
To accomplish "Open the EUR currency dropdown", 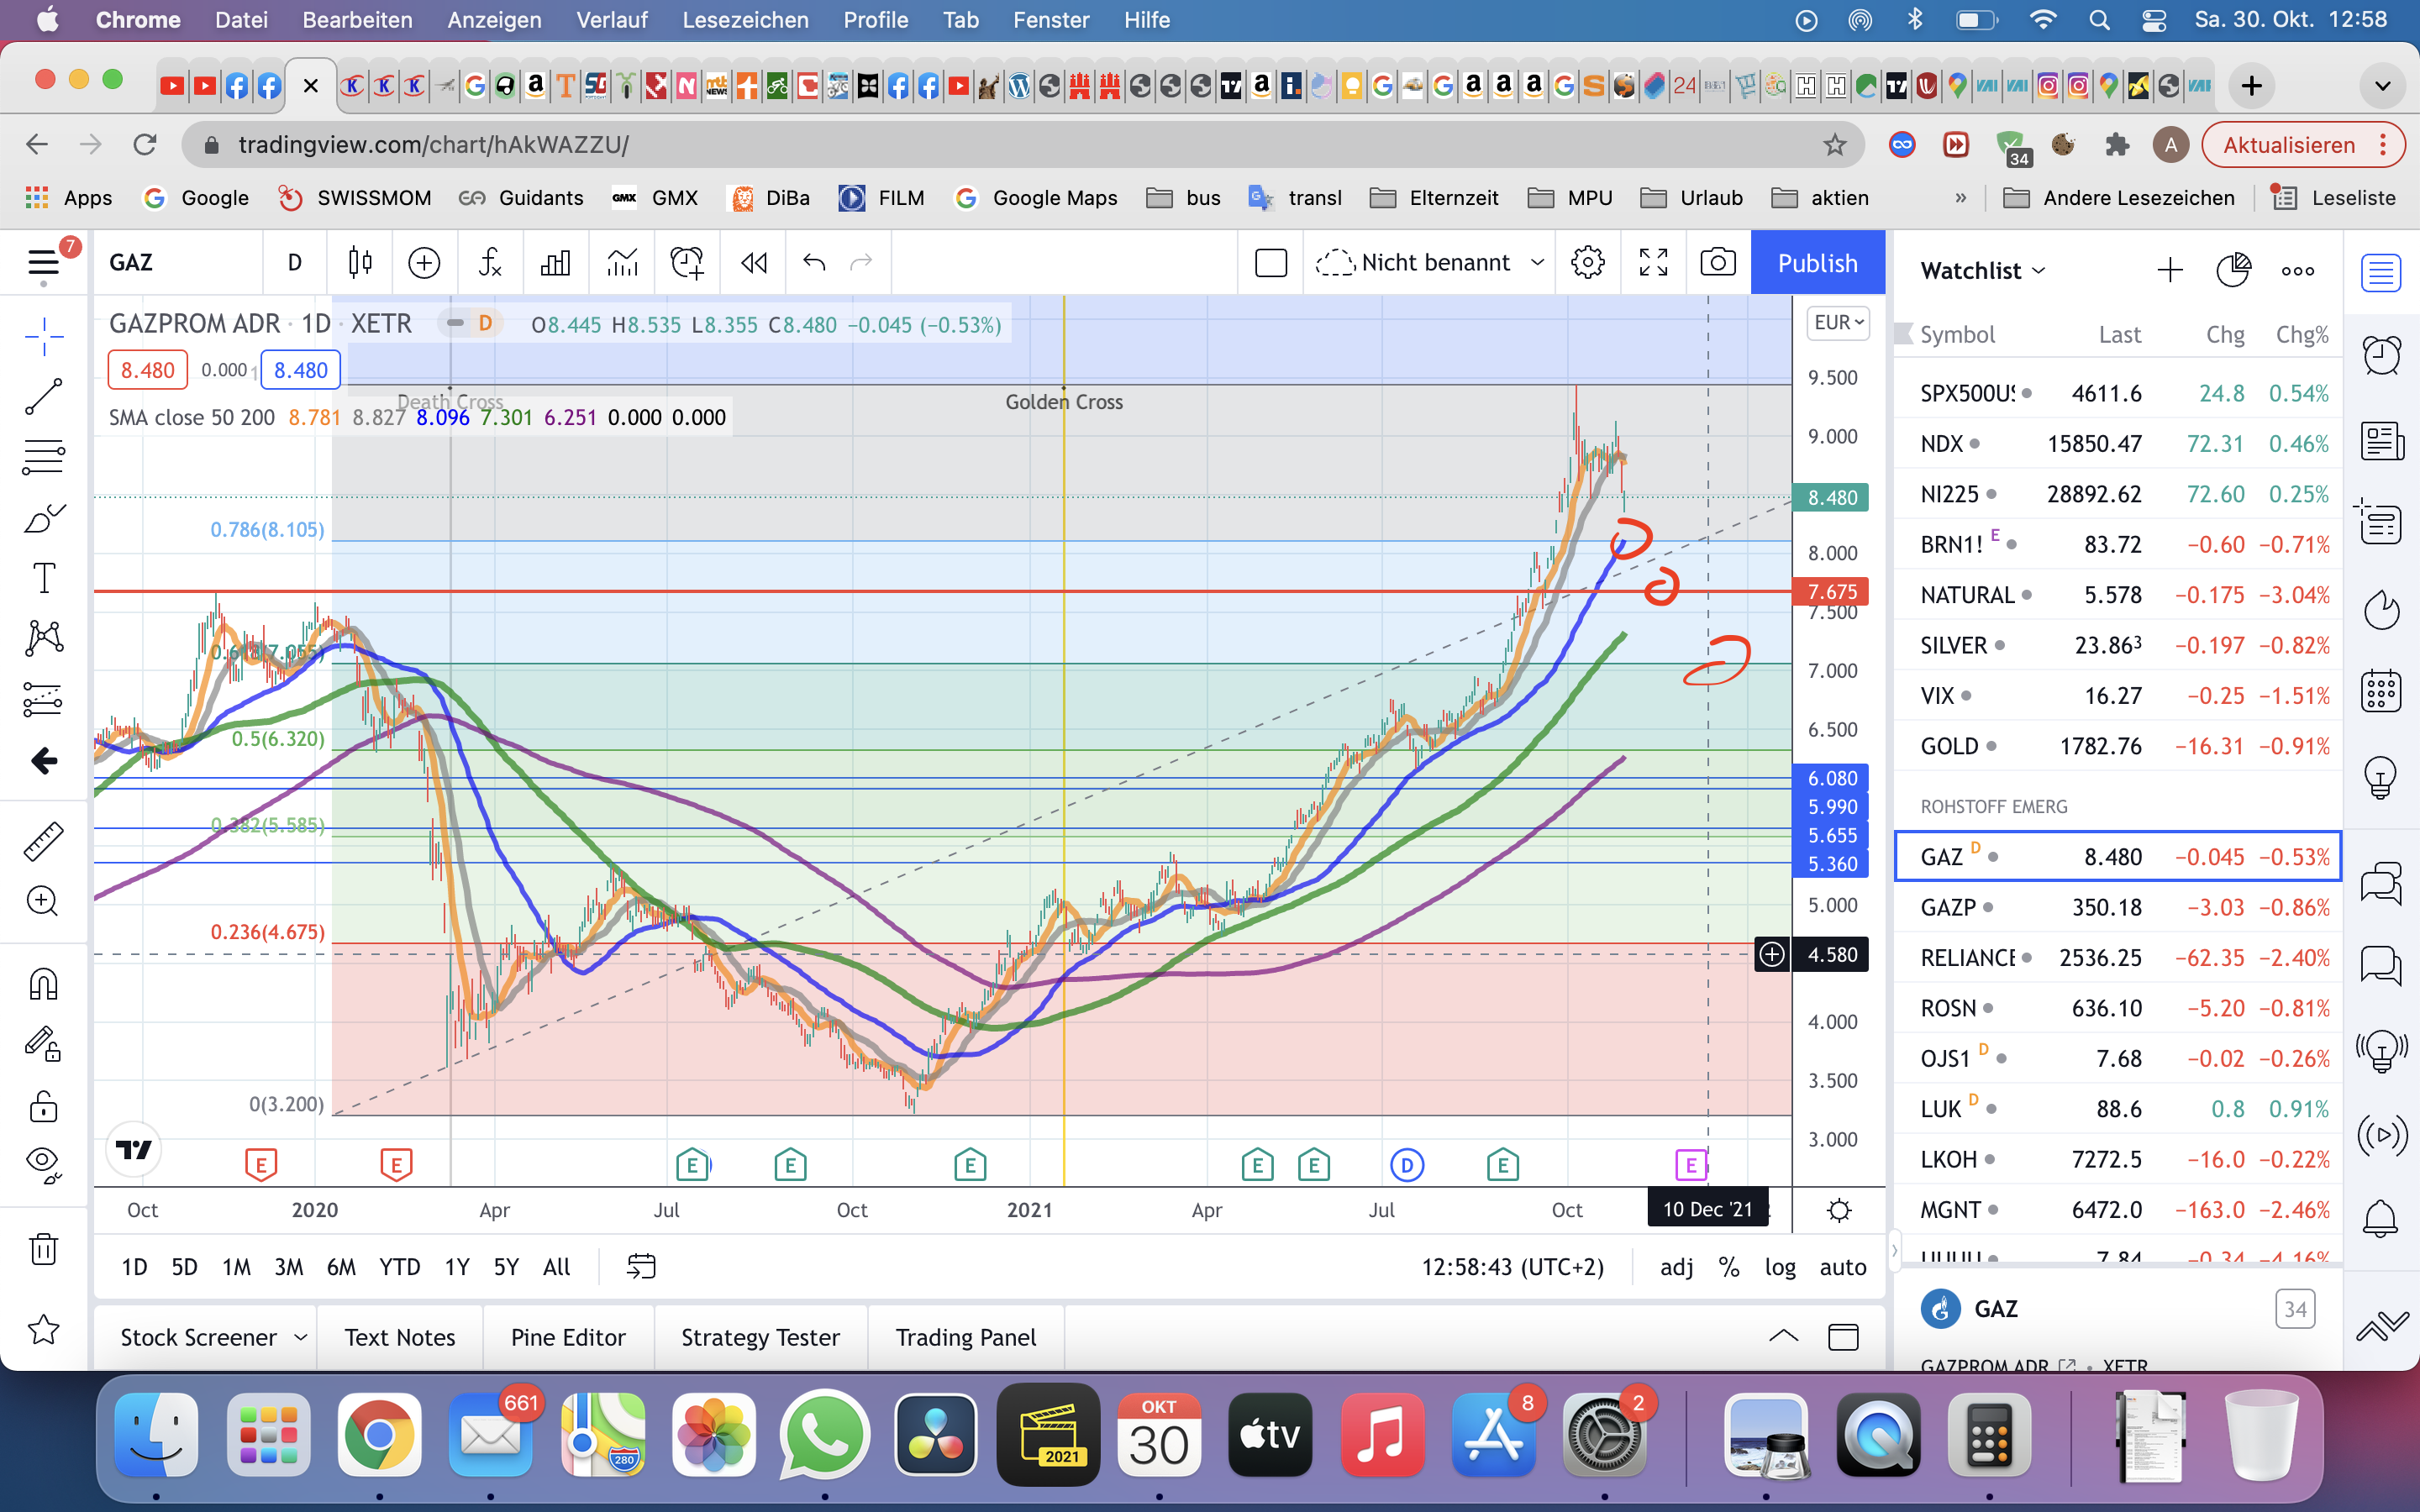I will (1838, 323).
